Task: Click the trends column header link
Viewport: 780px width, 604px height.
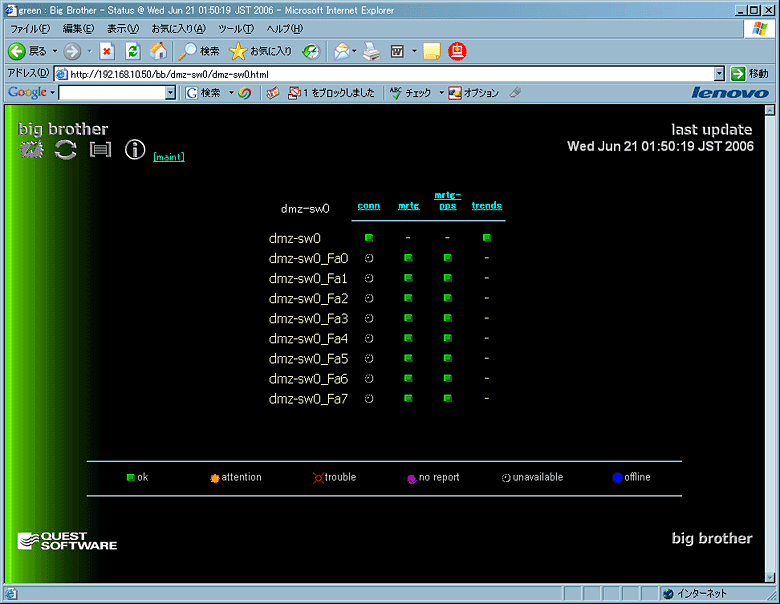Action: [487, 206]
